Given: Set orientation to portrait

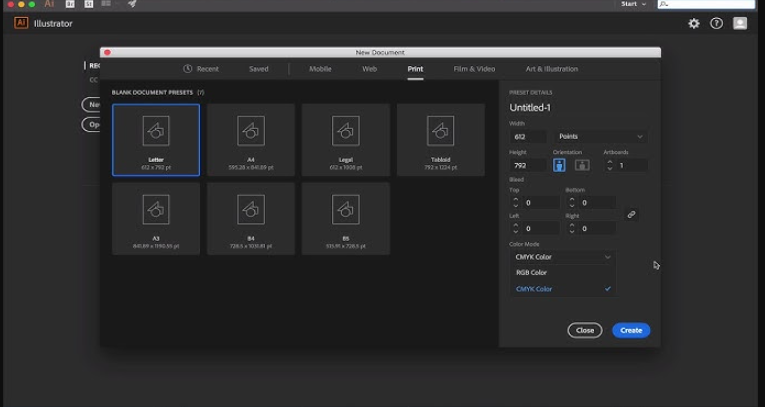Looking at the screenshot, I should 559,165.
